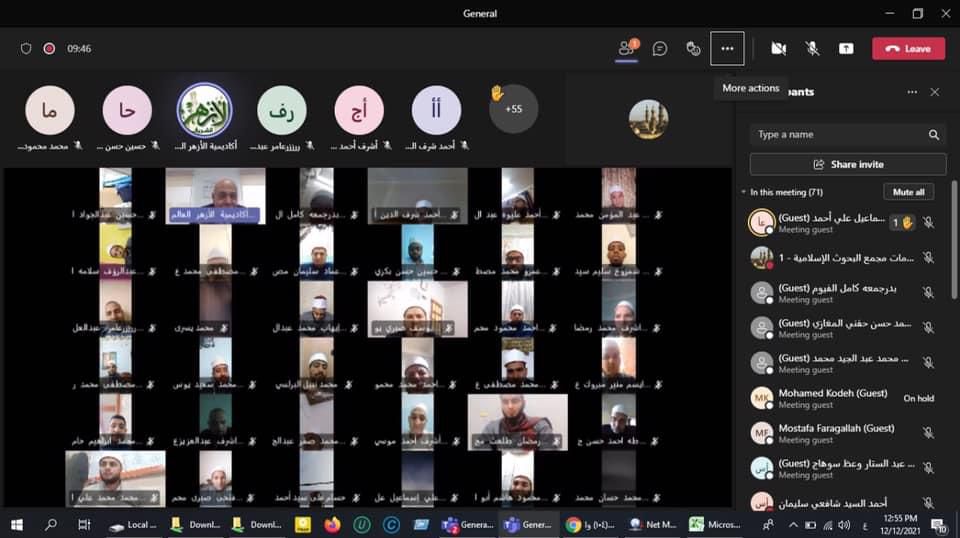The height and width of the screenshot is (538, 960).
Task: Click the shield security icon
Action: [26, 48]
